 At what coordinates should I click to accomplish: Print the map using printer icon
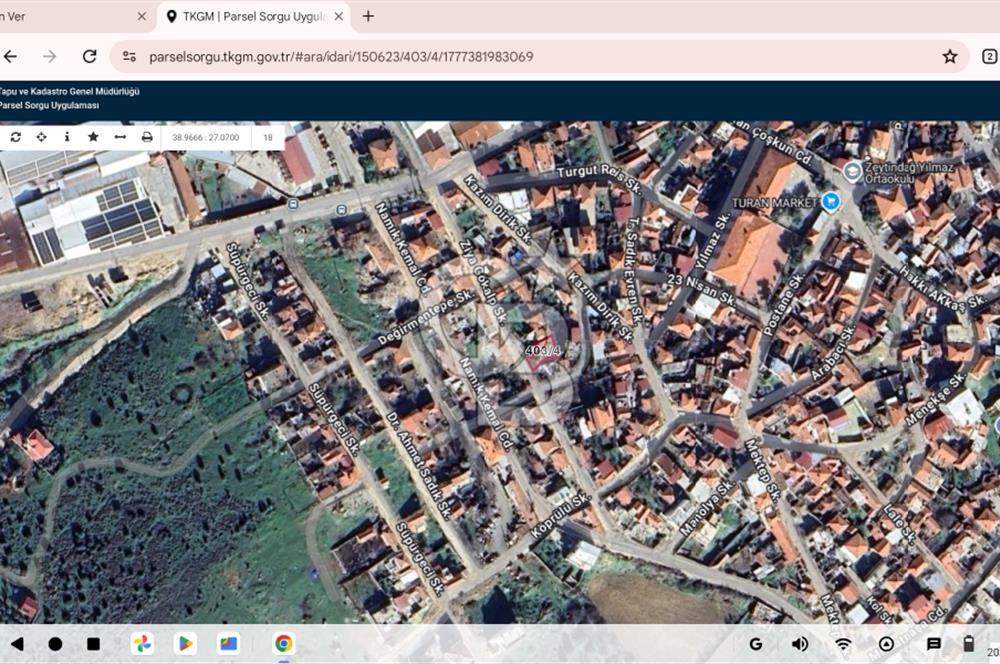(x=147, y=137)
